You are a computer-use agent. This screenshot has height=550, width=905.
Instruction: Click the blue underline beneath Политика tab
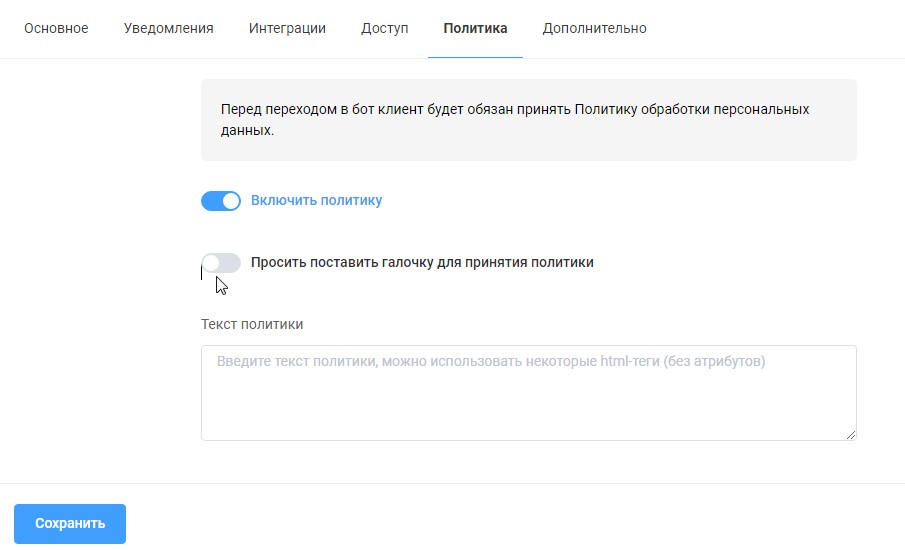coord(475,57)
